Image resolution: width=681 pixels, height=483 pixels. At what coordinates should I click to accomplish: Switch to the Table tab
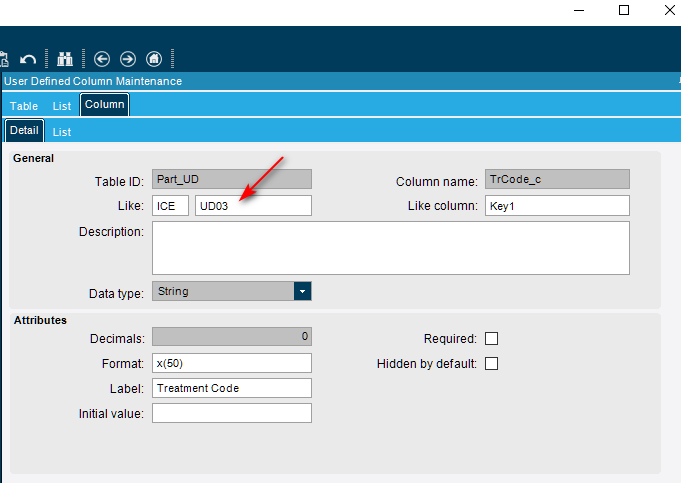click(24, 106)
